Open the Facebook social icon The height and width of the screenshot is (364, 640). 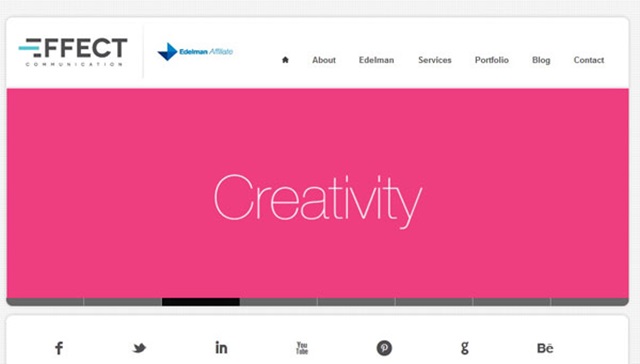[59, 348]
